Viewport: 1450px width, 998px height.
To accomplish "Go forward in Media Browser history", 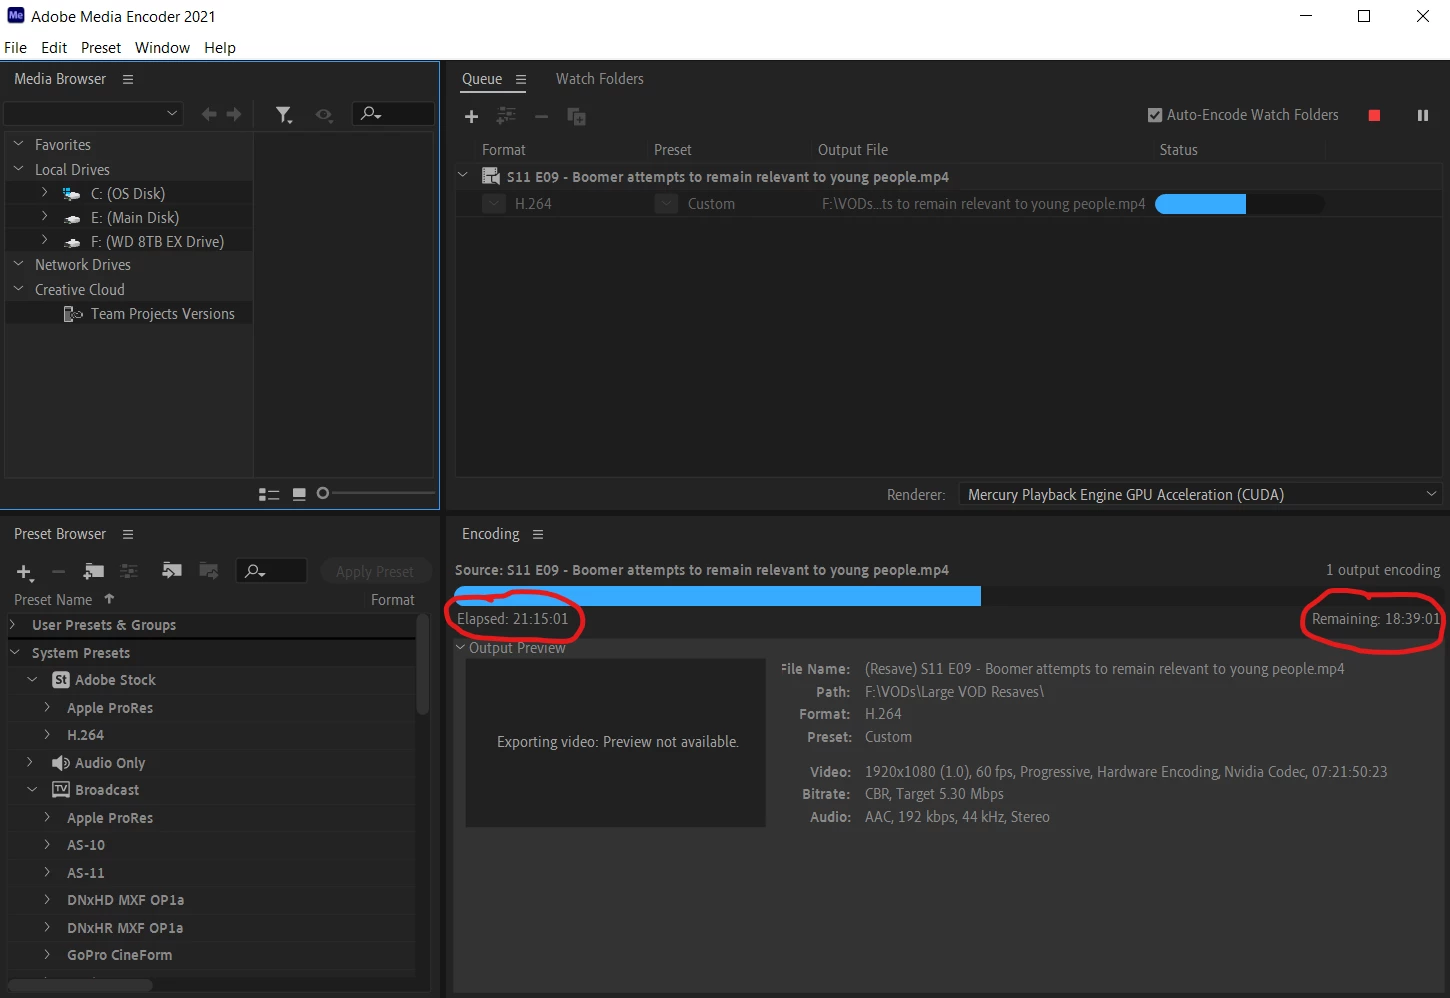I will (x=234, y=115).
